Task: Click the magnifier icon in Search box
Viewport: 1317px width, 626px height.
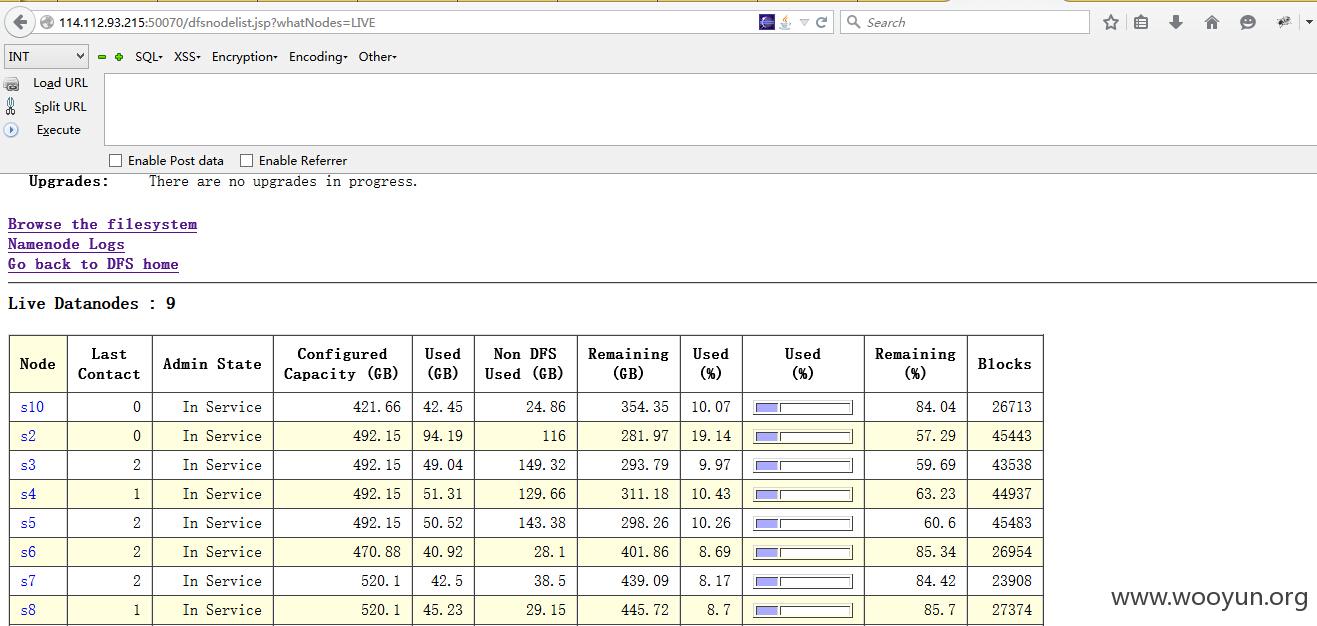Action: [854, 22]
